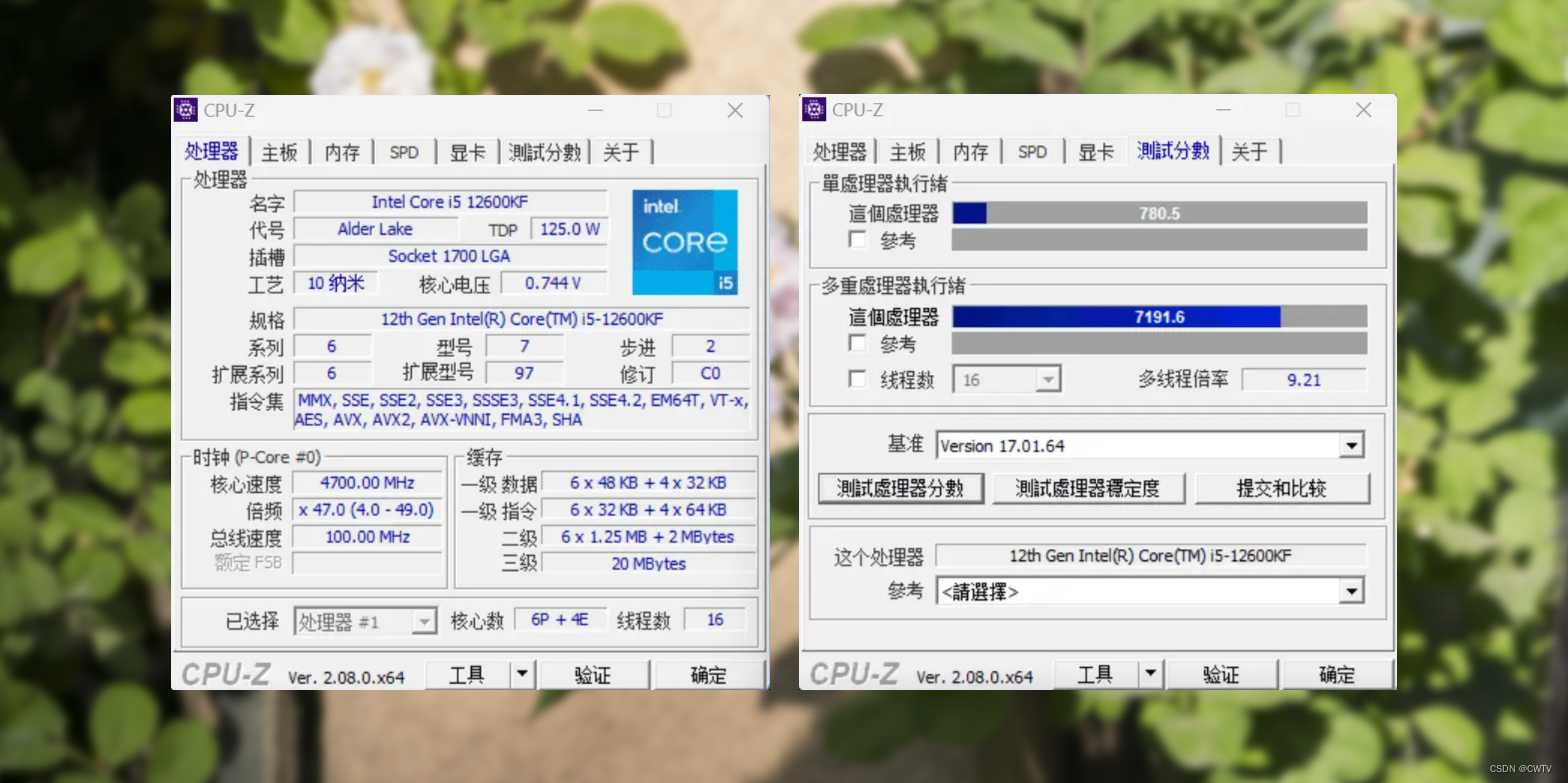1568x783 pixels.
Task: Expand the 工具 dropdown arrow in left window
Action: tap(522, 675)
